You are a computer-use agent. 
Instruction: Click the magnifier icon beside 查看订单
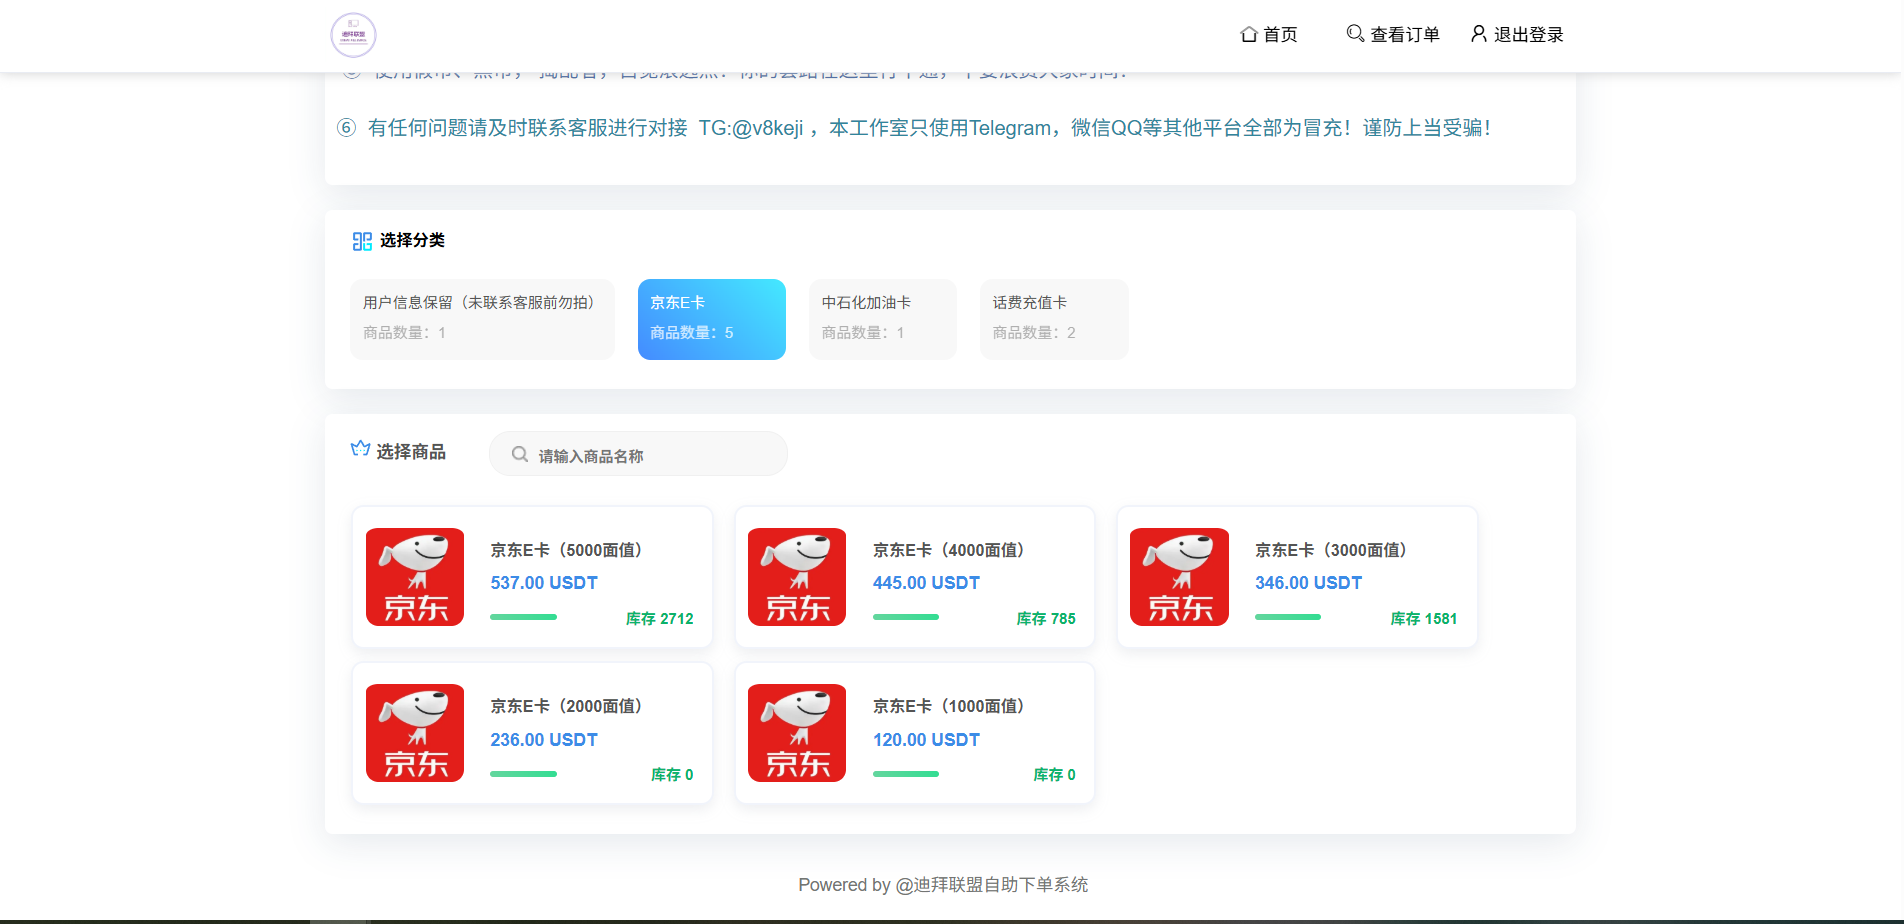1355,34
